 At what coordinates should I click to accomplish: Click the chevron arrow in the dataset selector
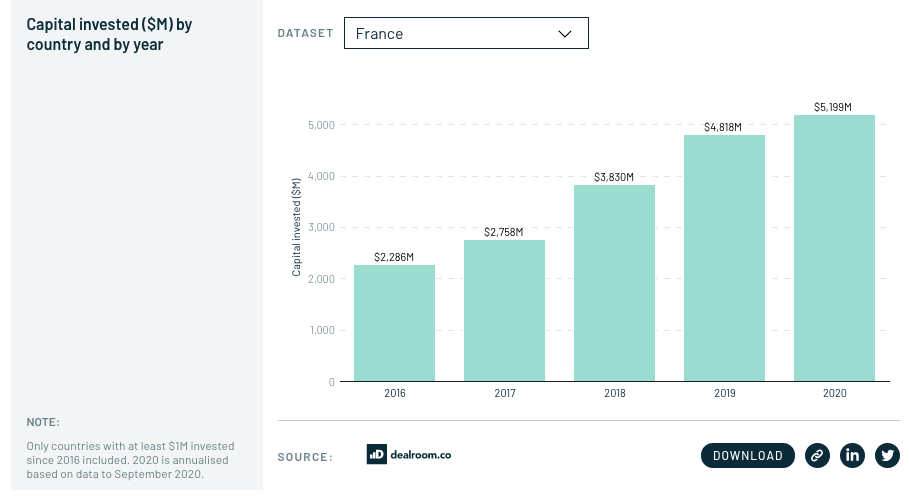(x=564, y=33)
